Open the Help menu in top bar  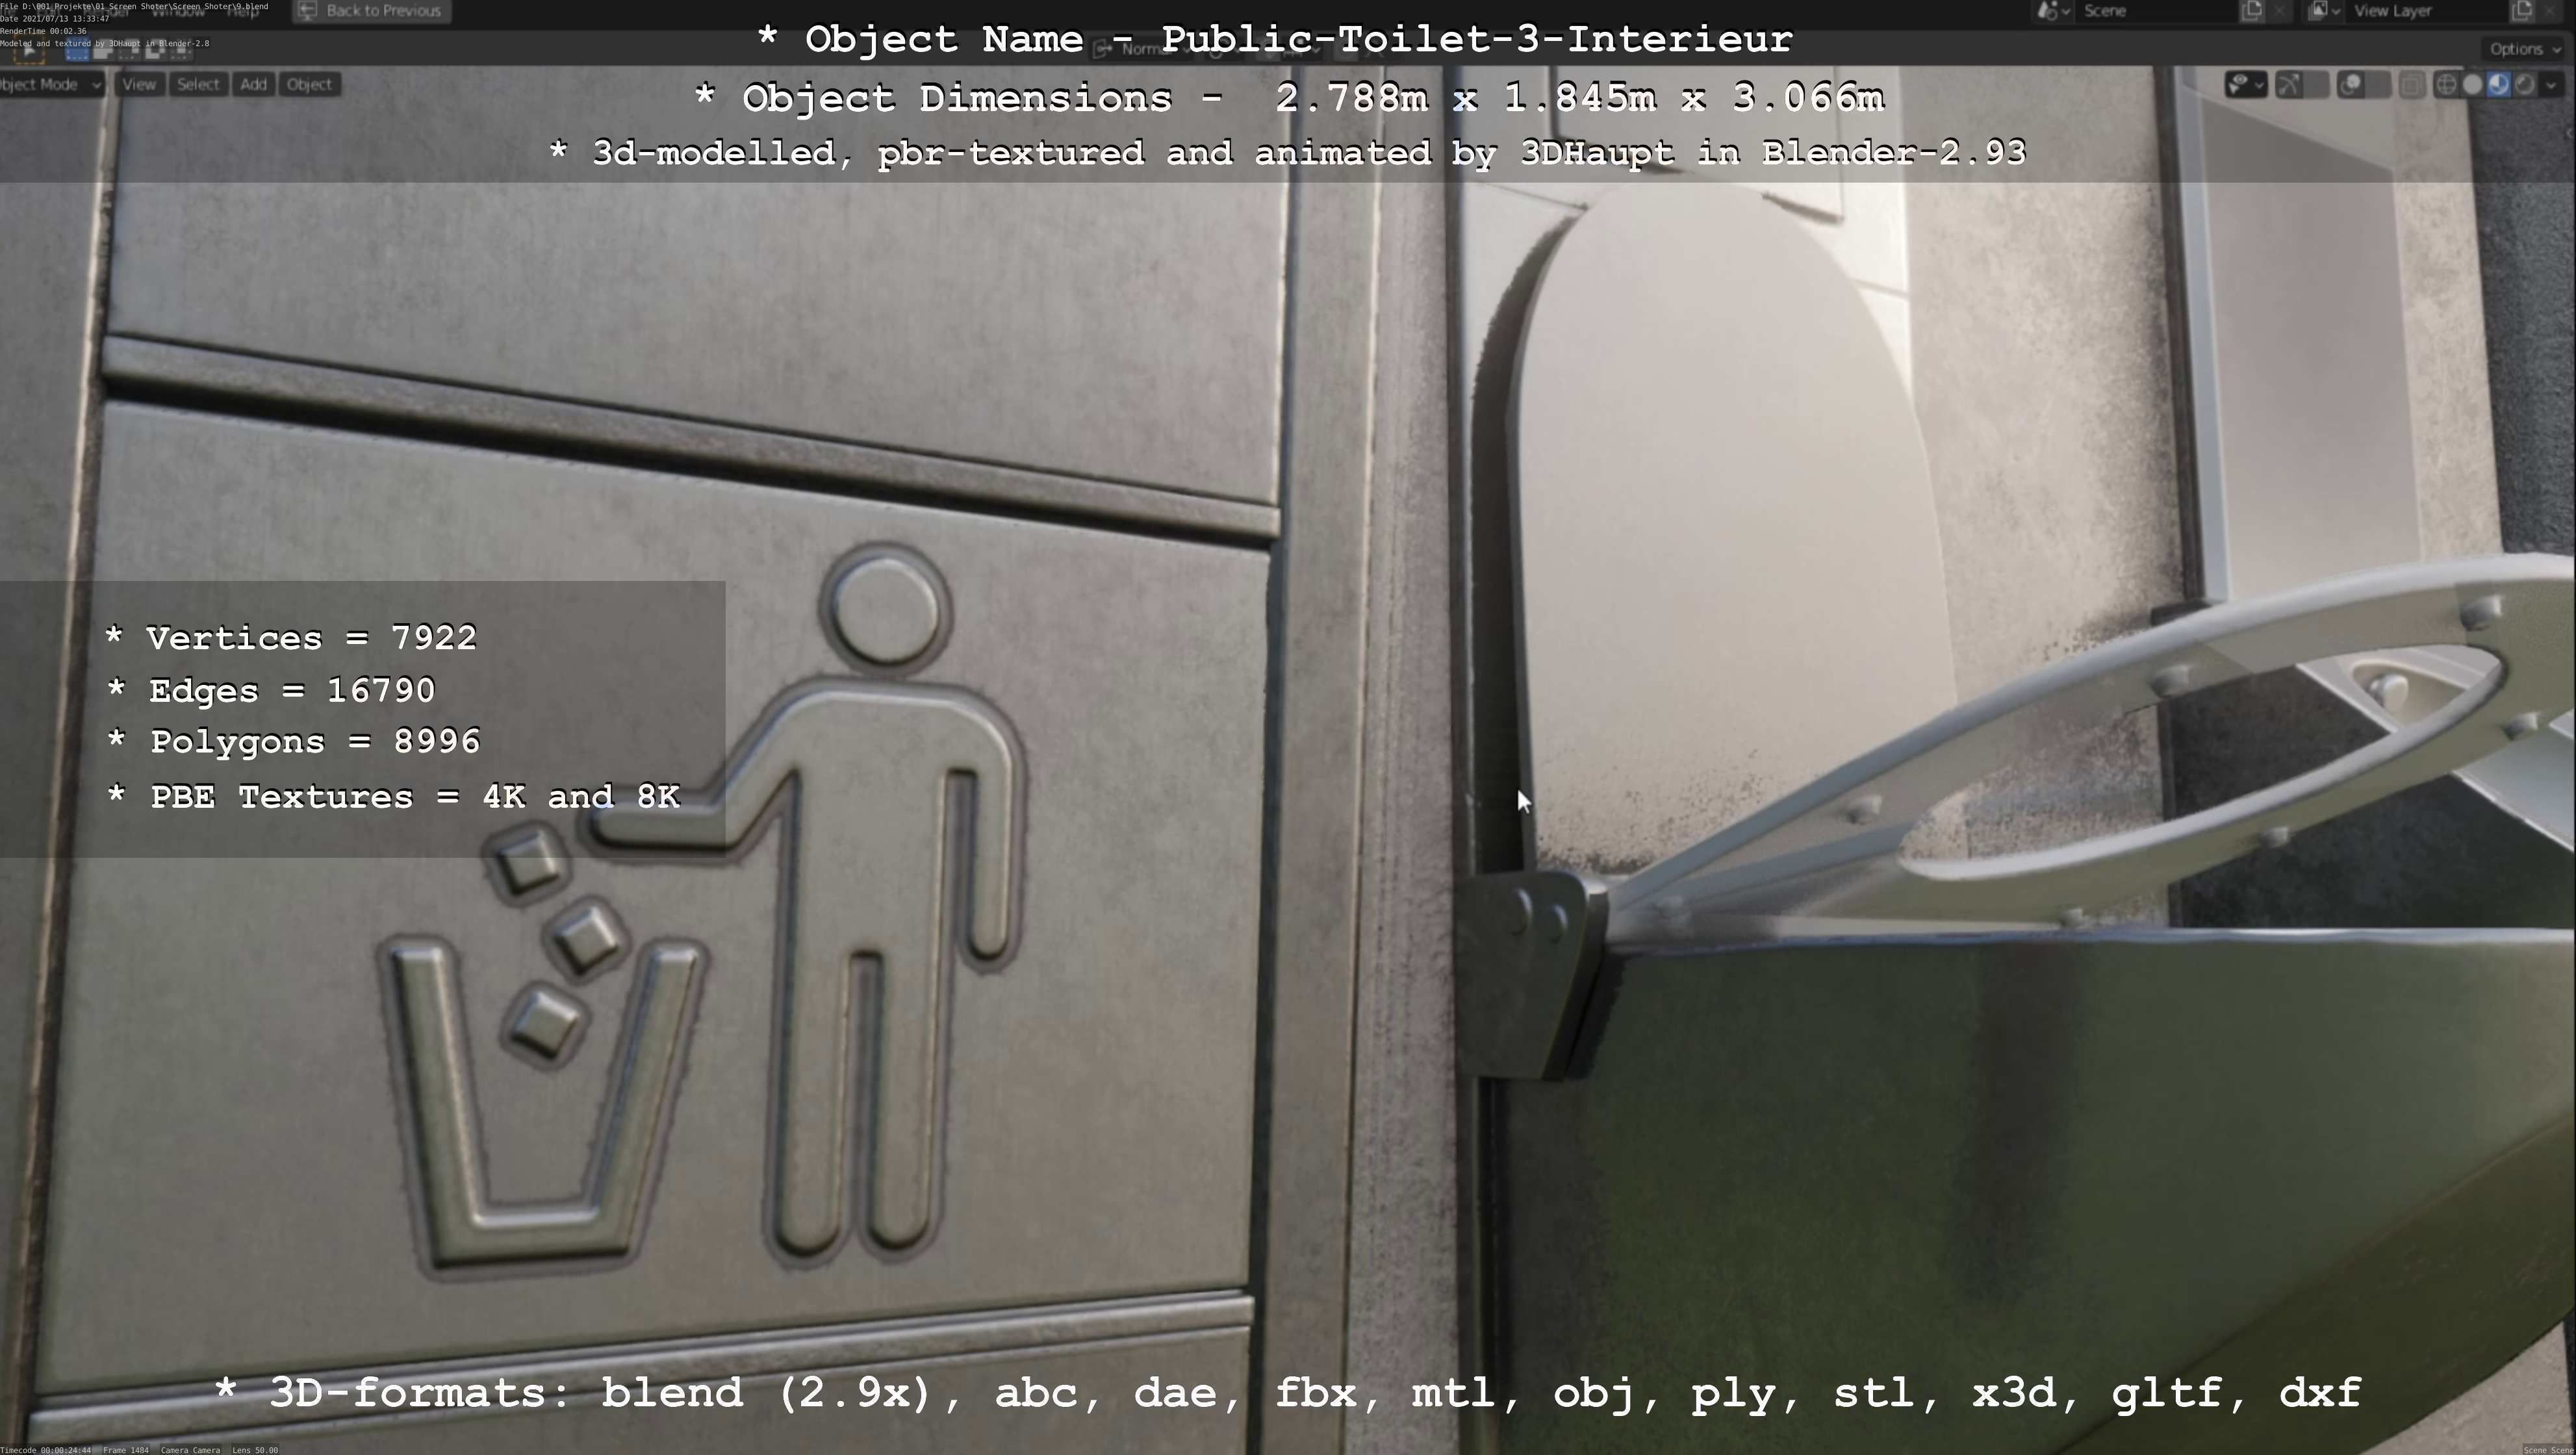(243, 11)
